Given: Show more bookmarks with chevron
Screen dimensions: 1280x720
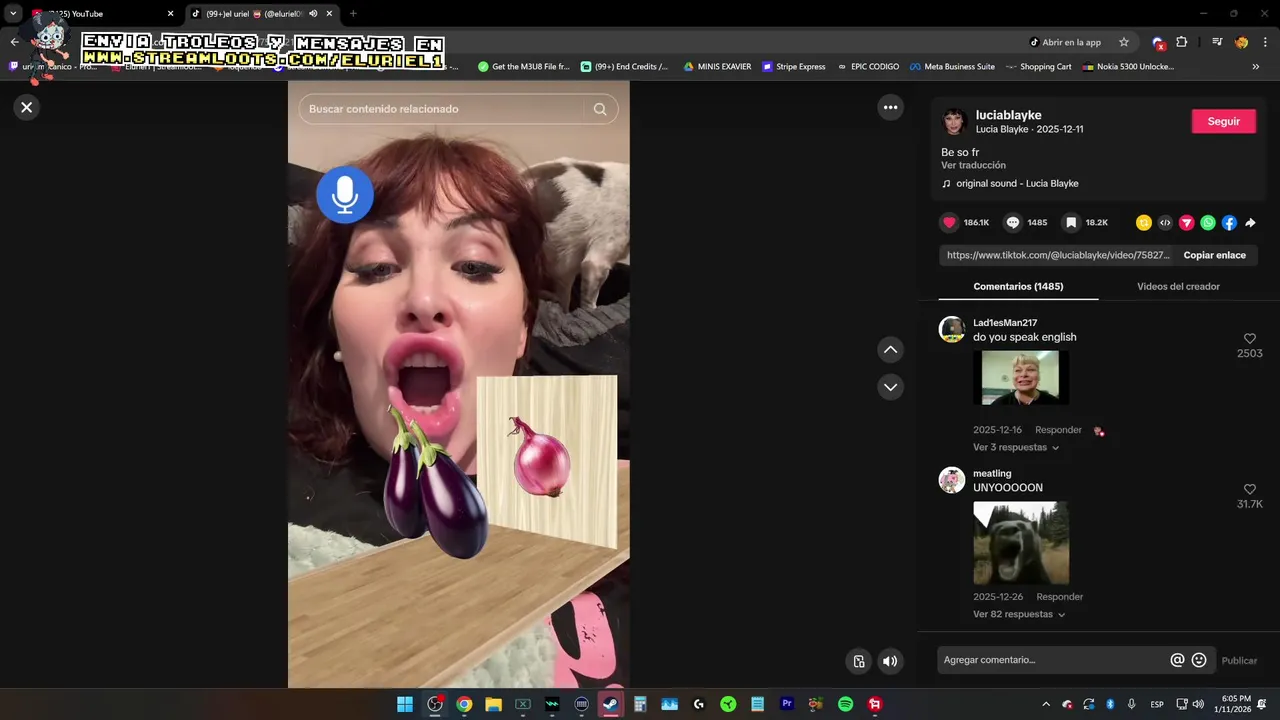Looking at the screenshot, I should (1256, 67).
